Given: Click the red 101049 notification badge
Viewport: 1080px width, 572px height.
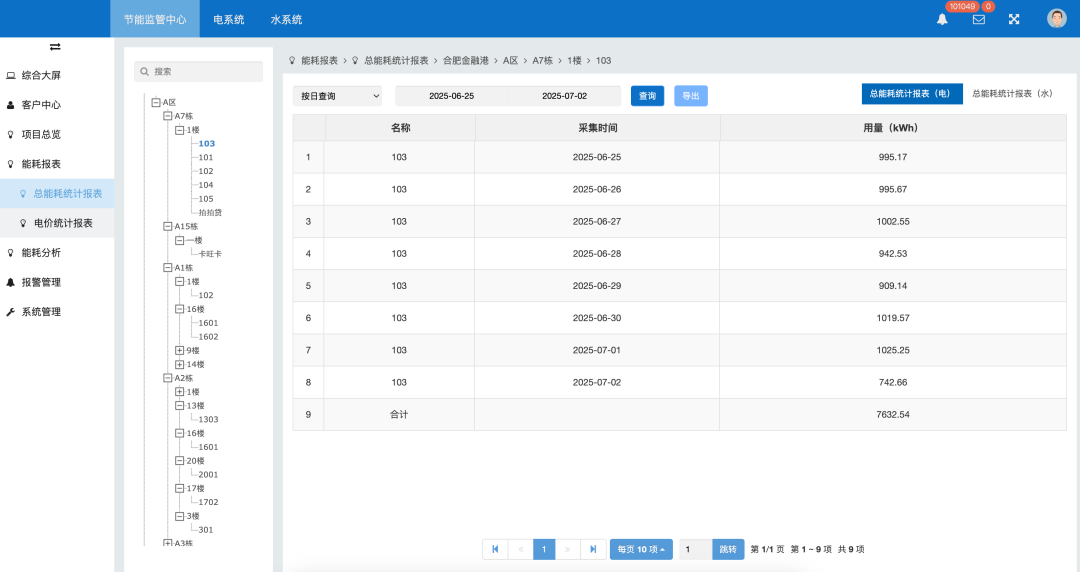Looking at the screenshot, I should pos(962,6).
